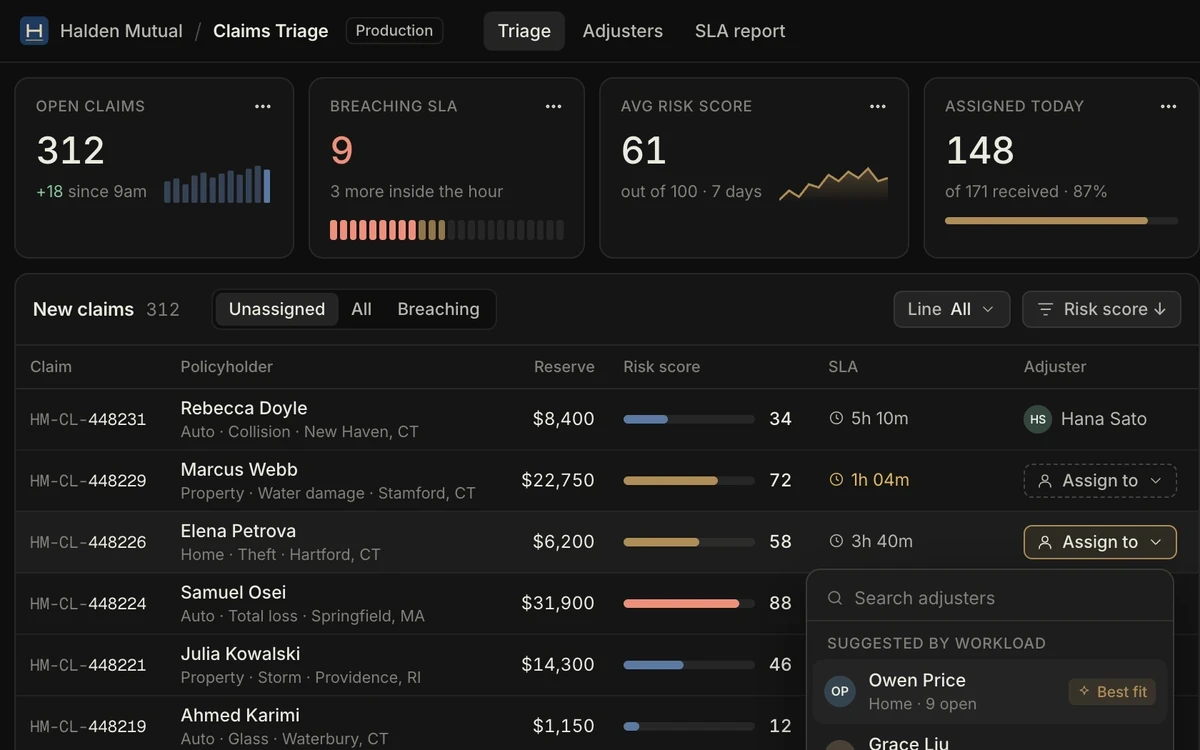Click the Hana Sato adjuster name

(x=1104, y=419)
